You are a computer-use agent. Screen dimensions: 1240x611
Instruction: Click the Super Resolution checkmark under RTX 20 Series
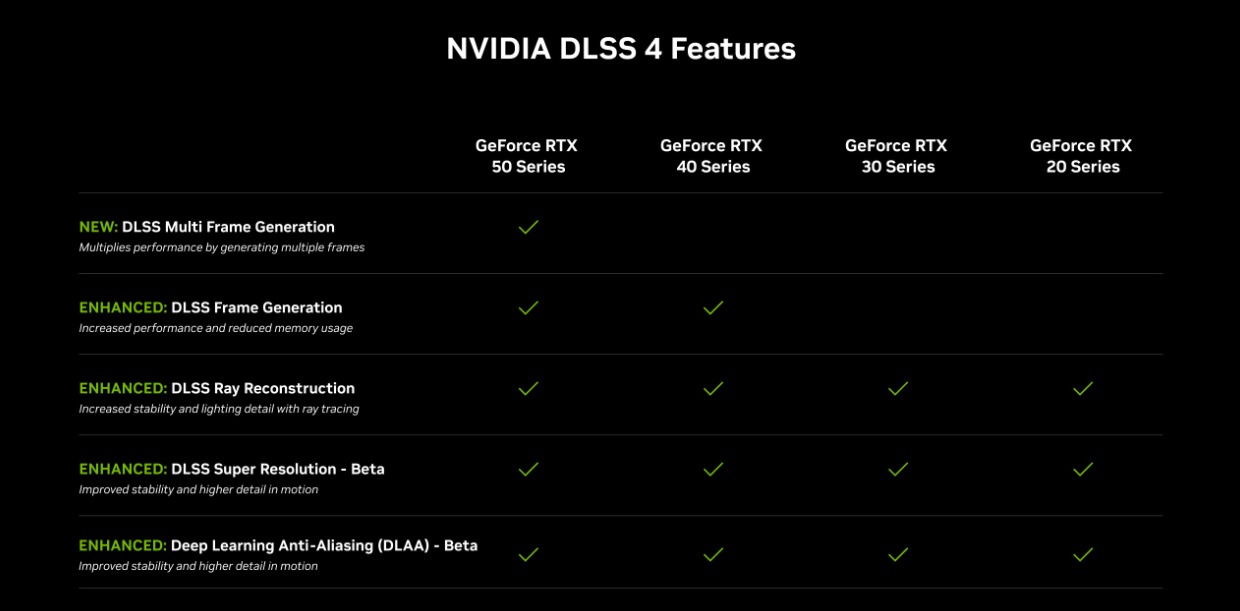tap(1082, 469)
